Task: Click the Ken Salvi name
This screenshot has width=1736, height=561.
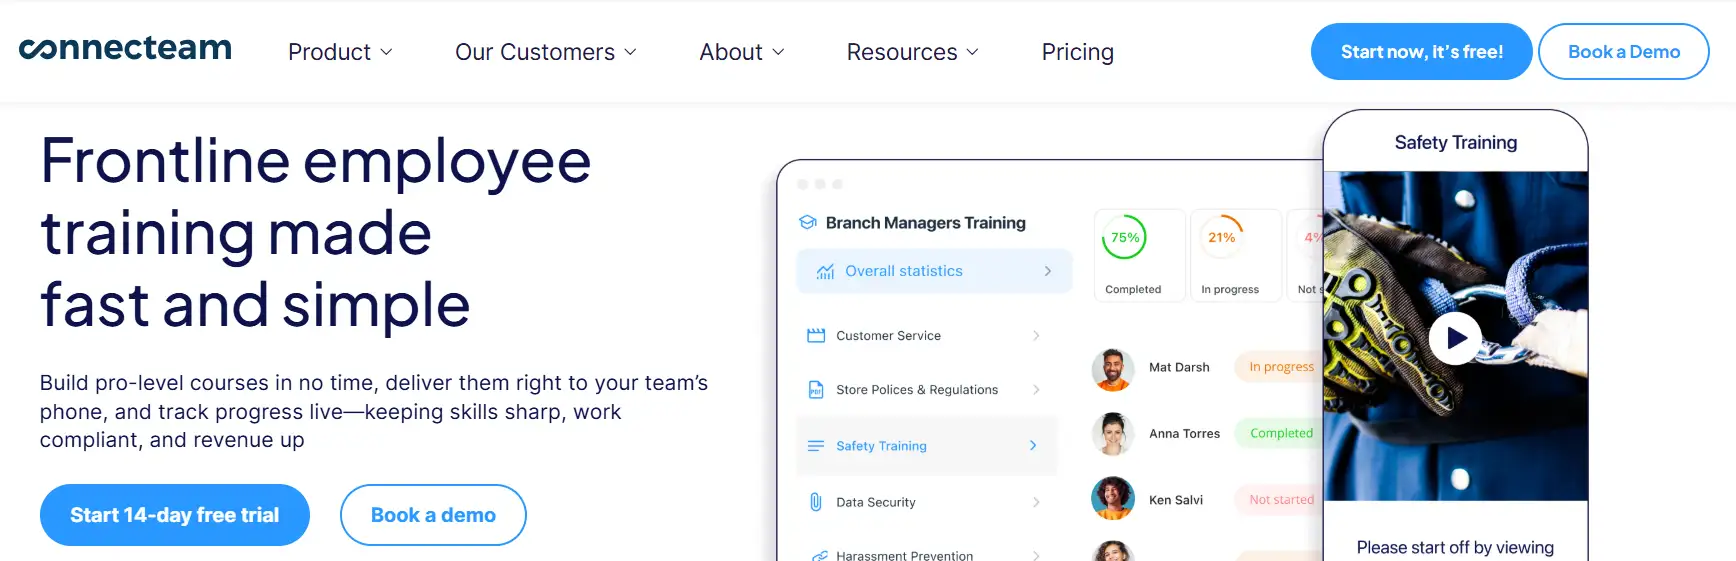Action: pyautogui.click(x=1175, y=499)
